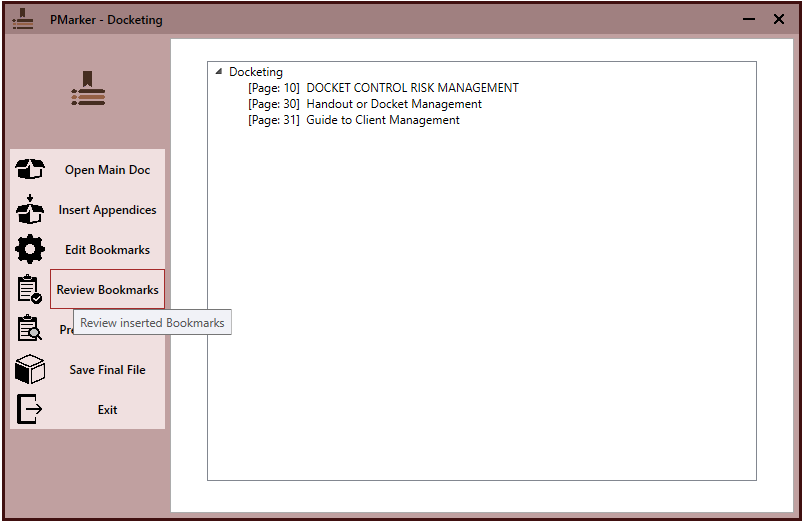This screenshot has height=522, width=803.
Task: Click the Open Main Doc box icon
Action: click(30, 169)
